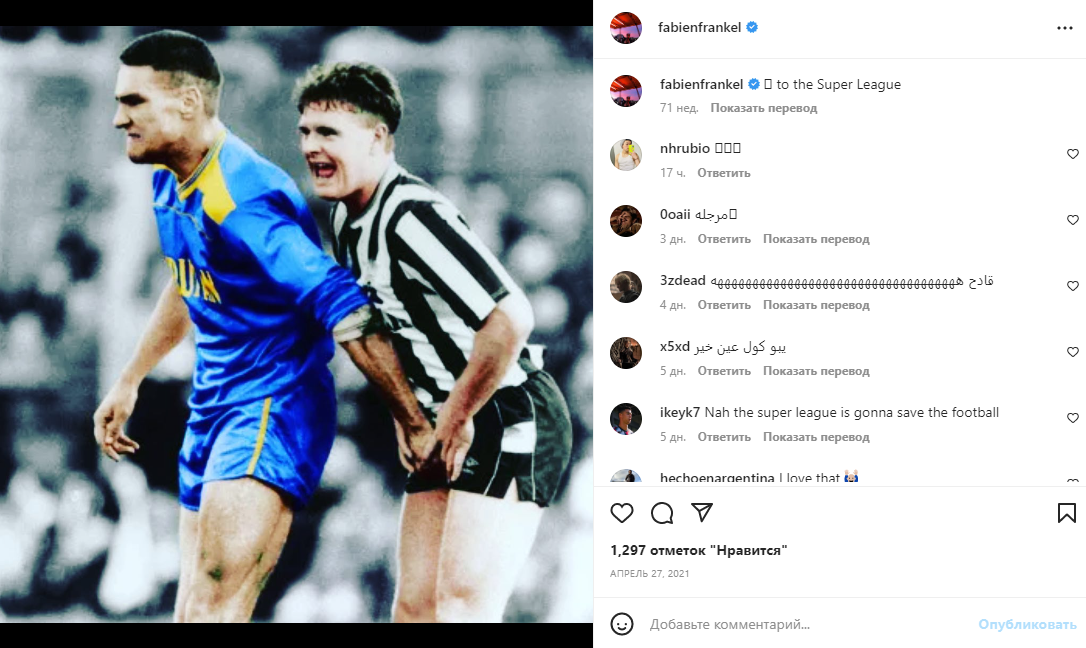This screenshot has width=1086, height=648.
Task: Open the 0oaii username link
Action: click(x=675, y=214)
